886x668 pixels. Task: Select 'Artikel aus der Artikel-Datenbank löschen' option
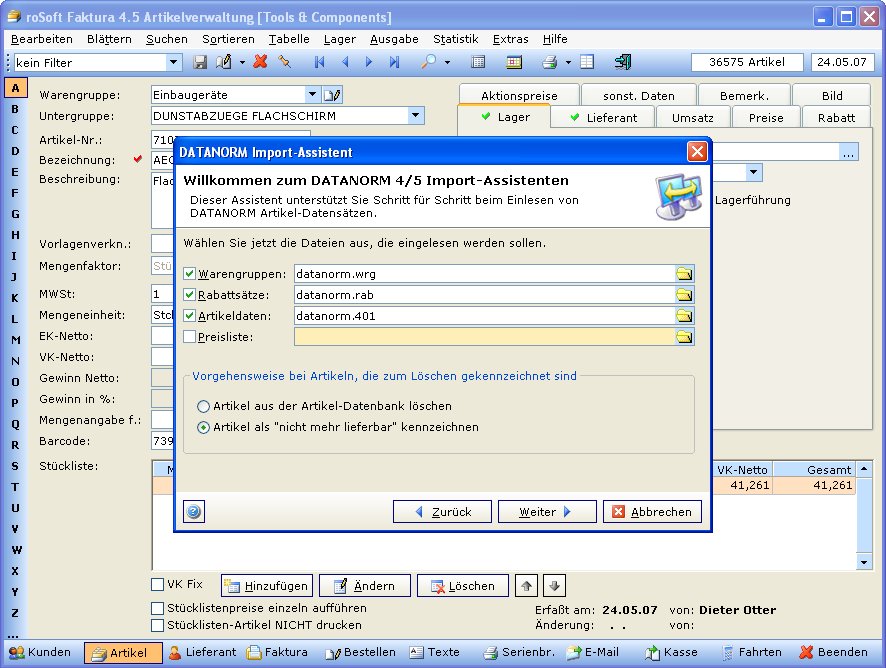pyautogui.click(x=204, y=406)
